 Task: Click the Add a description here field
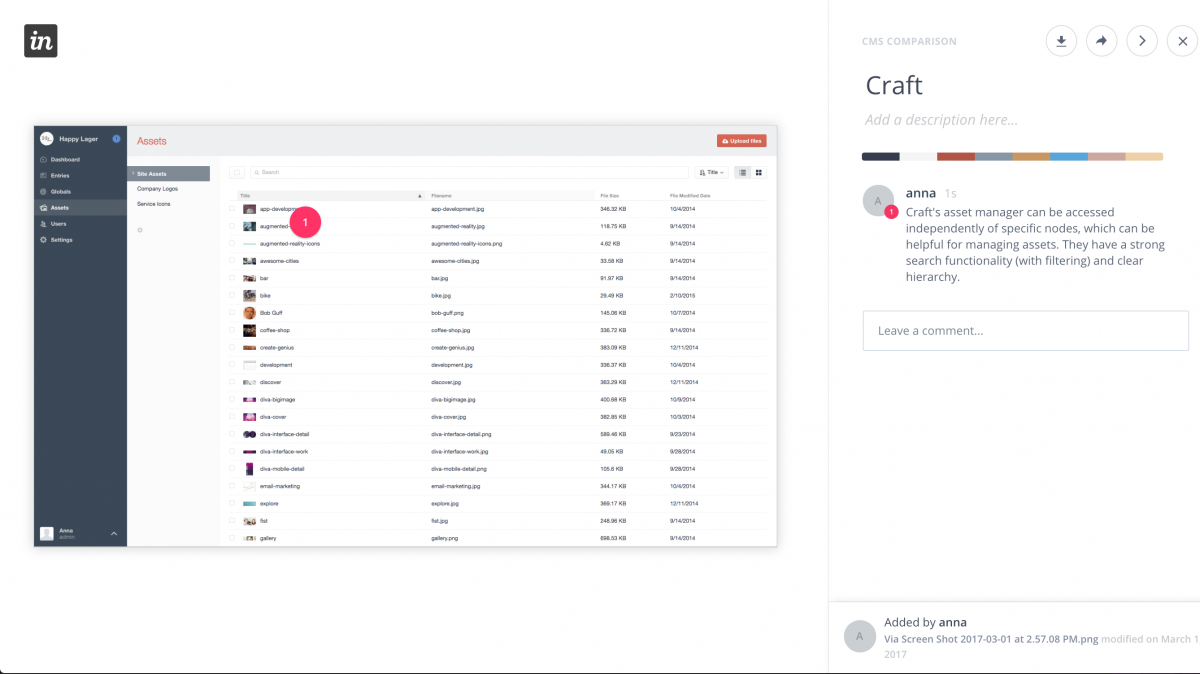click(942, 120)
